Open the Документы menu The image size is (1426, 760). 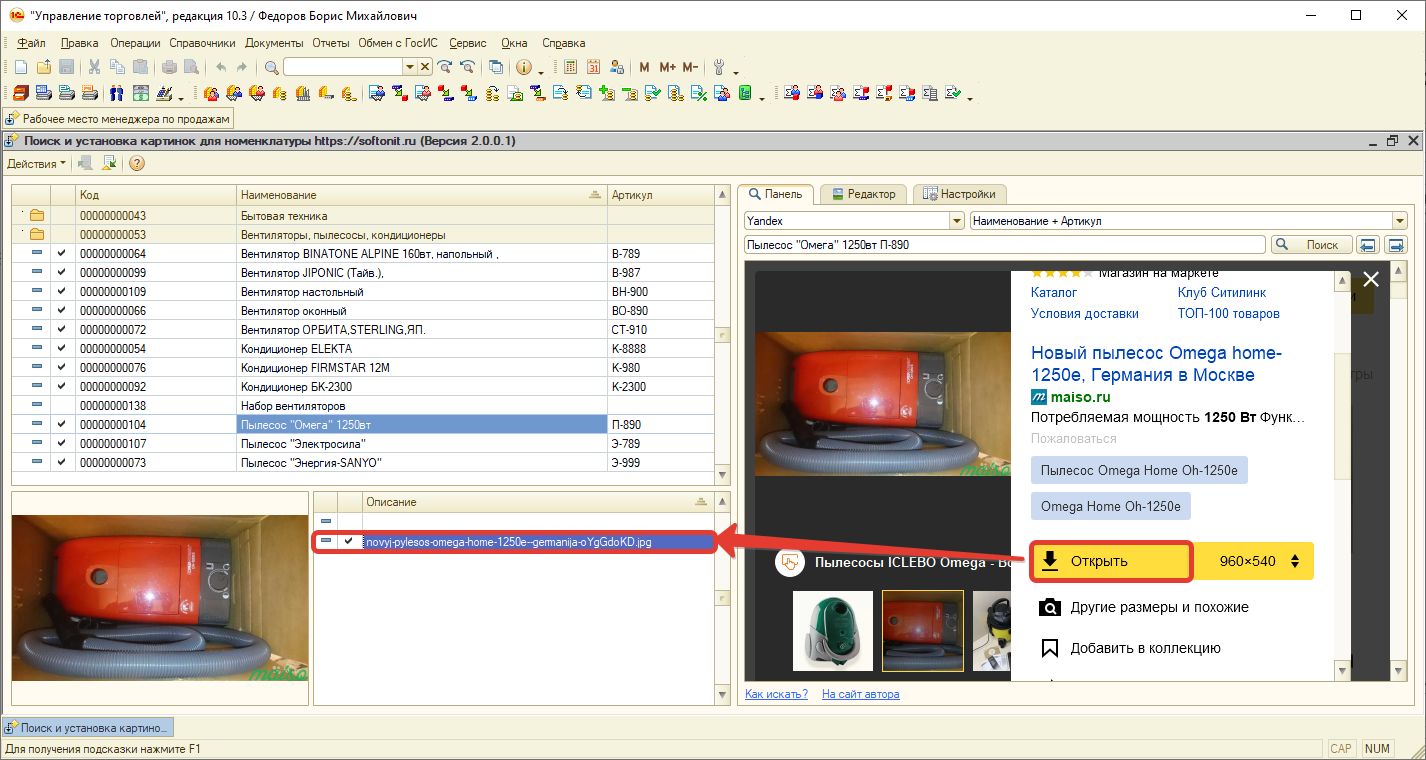(274, 43)
